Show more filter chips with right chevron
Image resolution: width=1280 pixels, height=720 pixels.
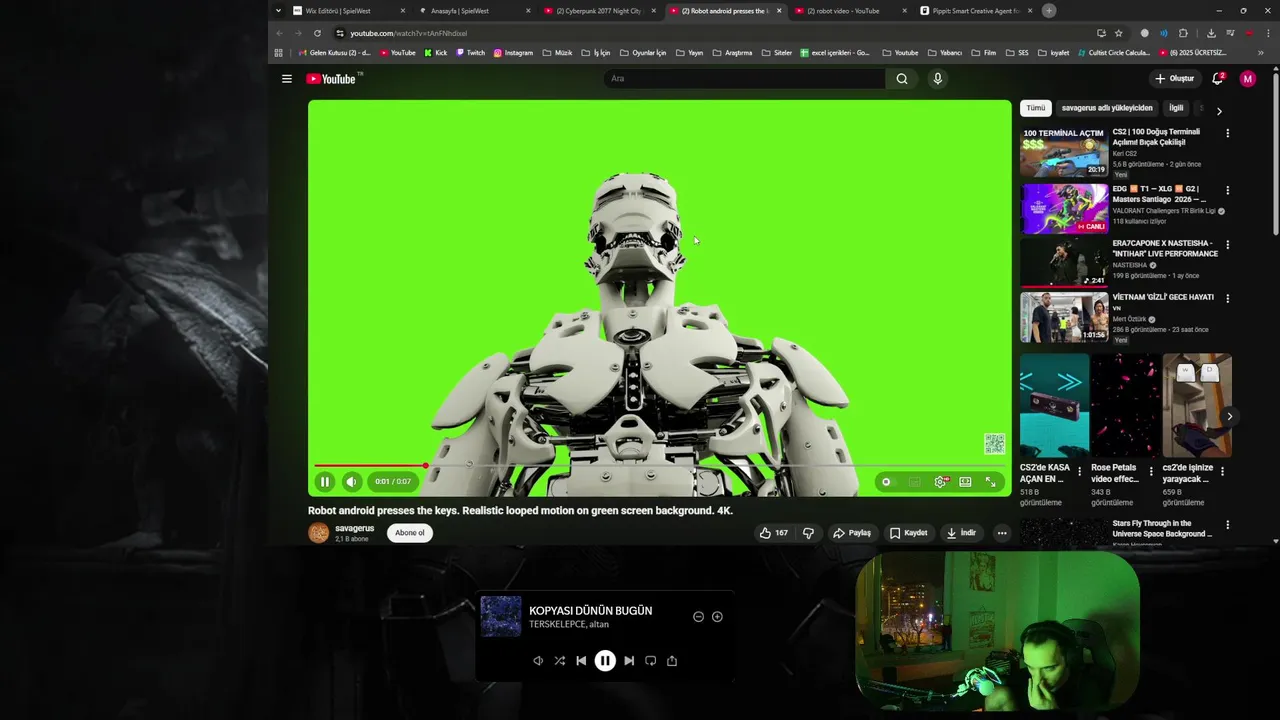1219,111
